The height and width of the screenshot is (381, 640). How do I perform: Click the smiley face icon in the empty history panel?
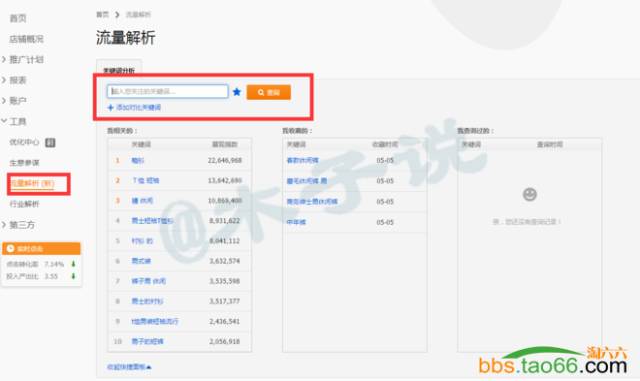[530, 194]
